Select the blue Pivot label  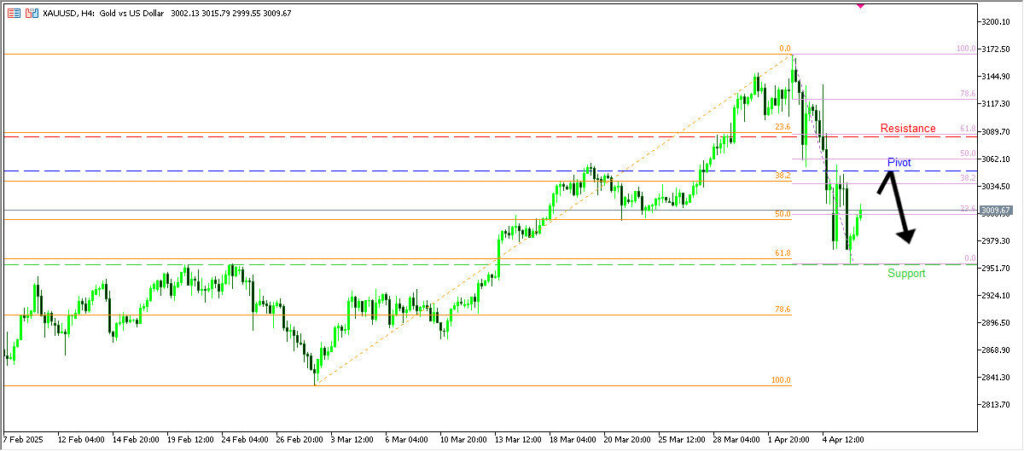tap(899, 161)
